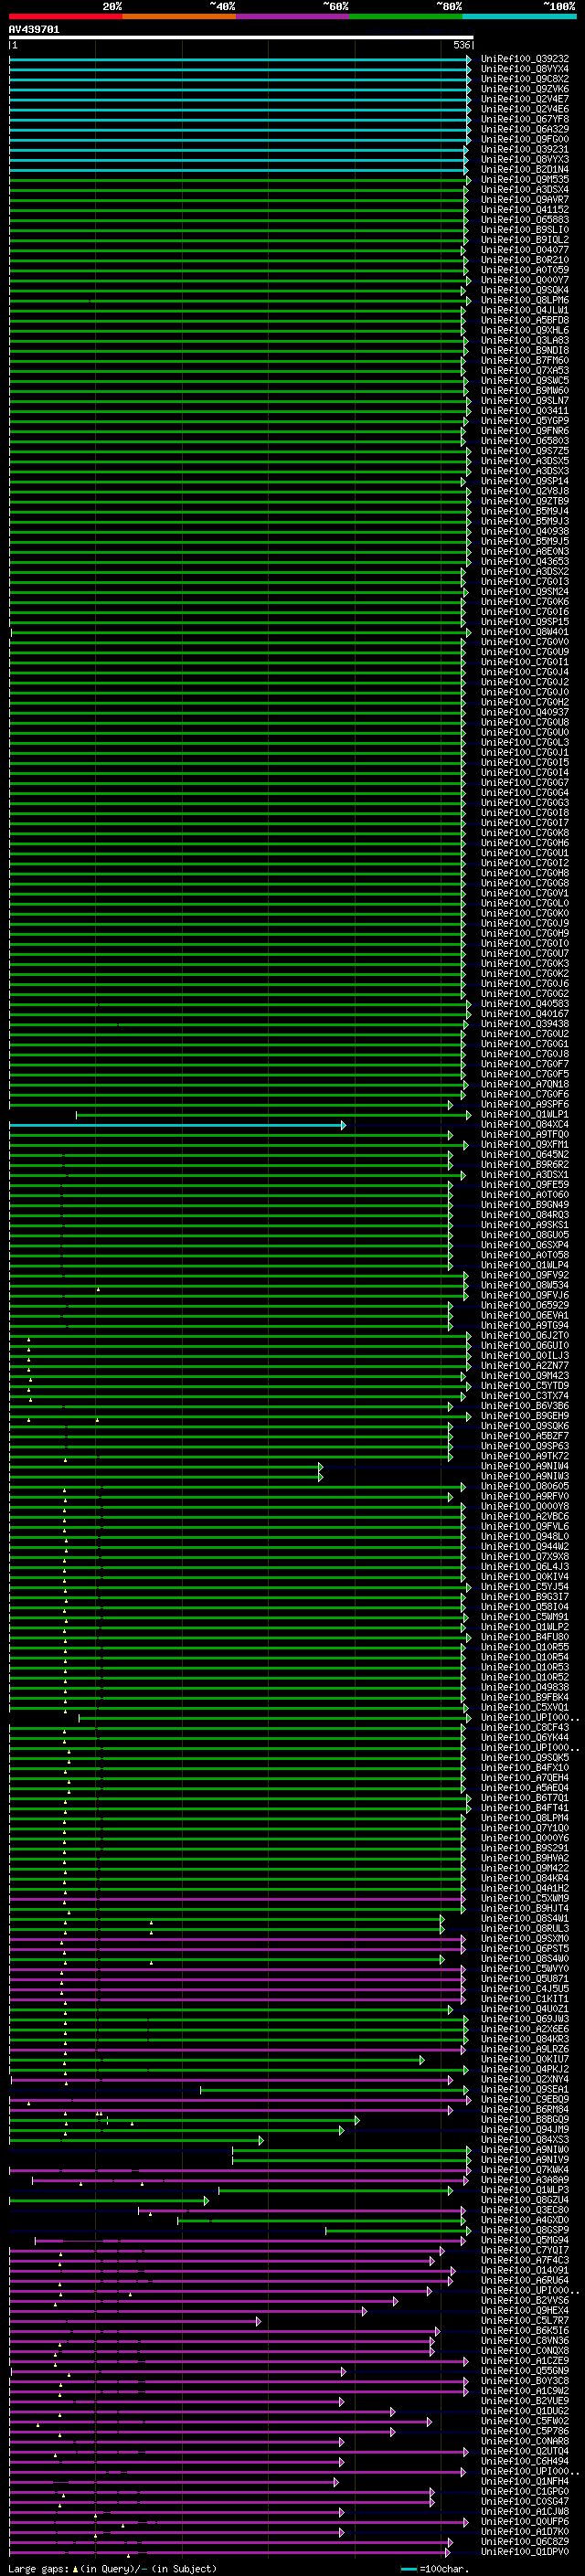Select hit label UniRef100_A9NIW4

525,1466
